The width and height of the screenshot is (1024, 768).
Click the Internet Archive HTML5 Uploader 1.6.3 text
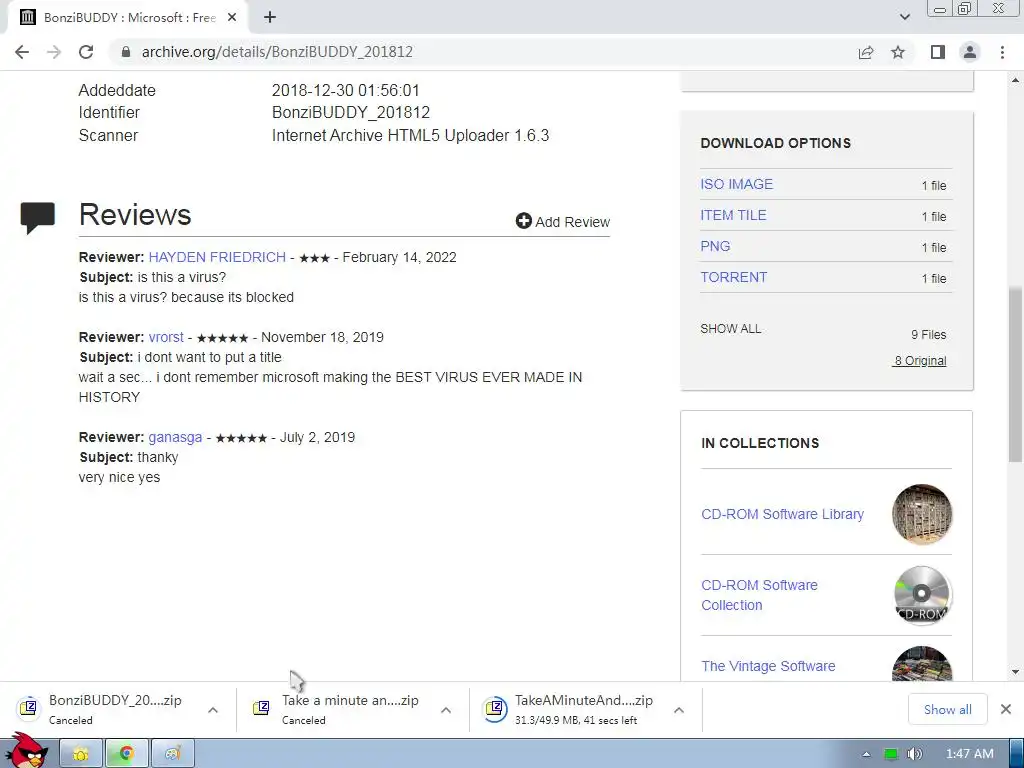(410, 135)
